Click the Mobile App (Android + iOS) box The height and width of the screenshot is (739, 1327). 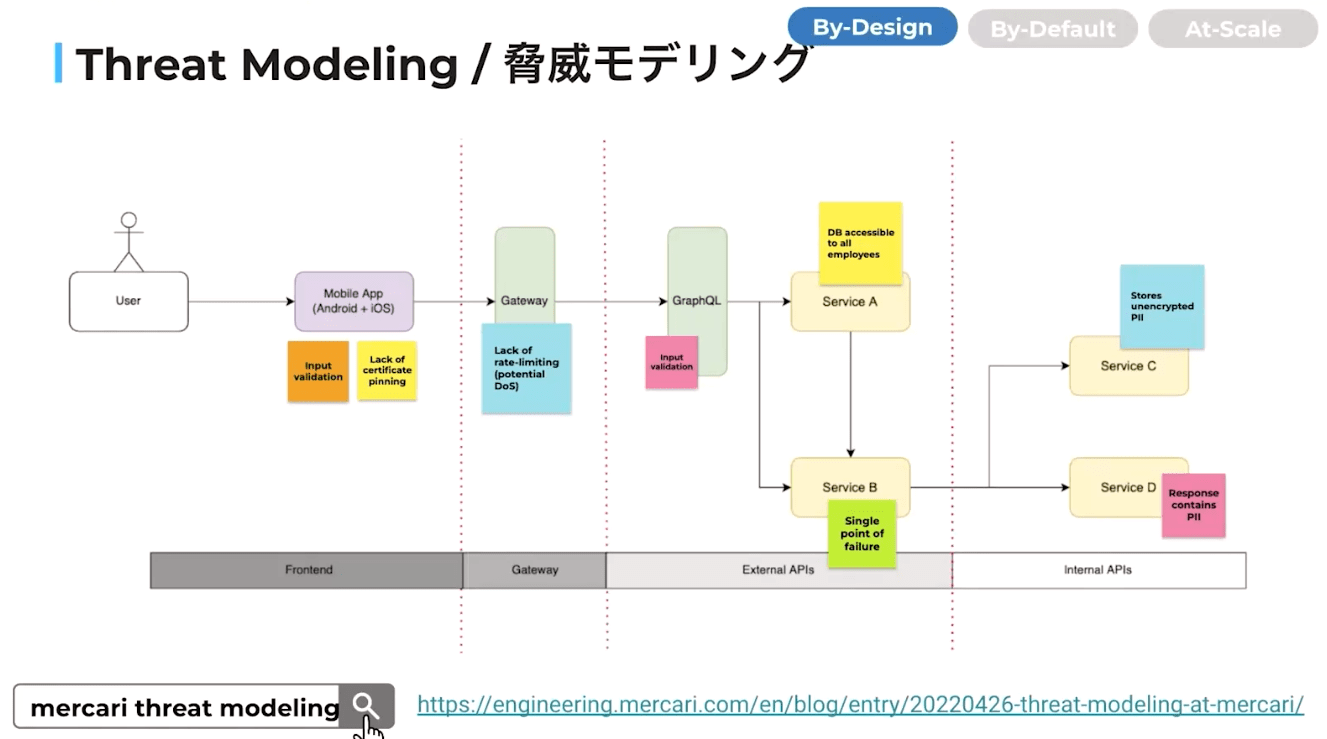click(x=354, y=301)
